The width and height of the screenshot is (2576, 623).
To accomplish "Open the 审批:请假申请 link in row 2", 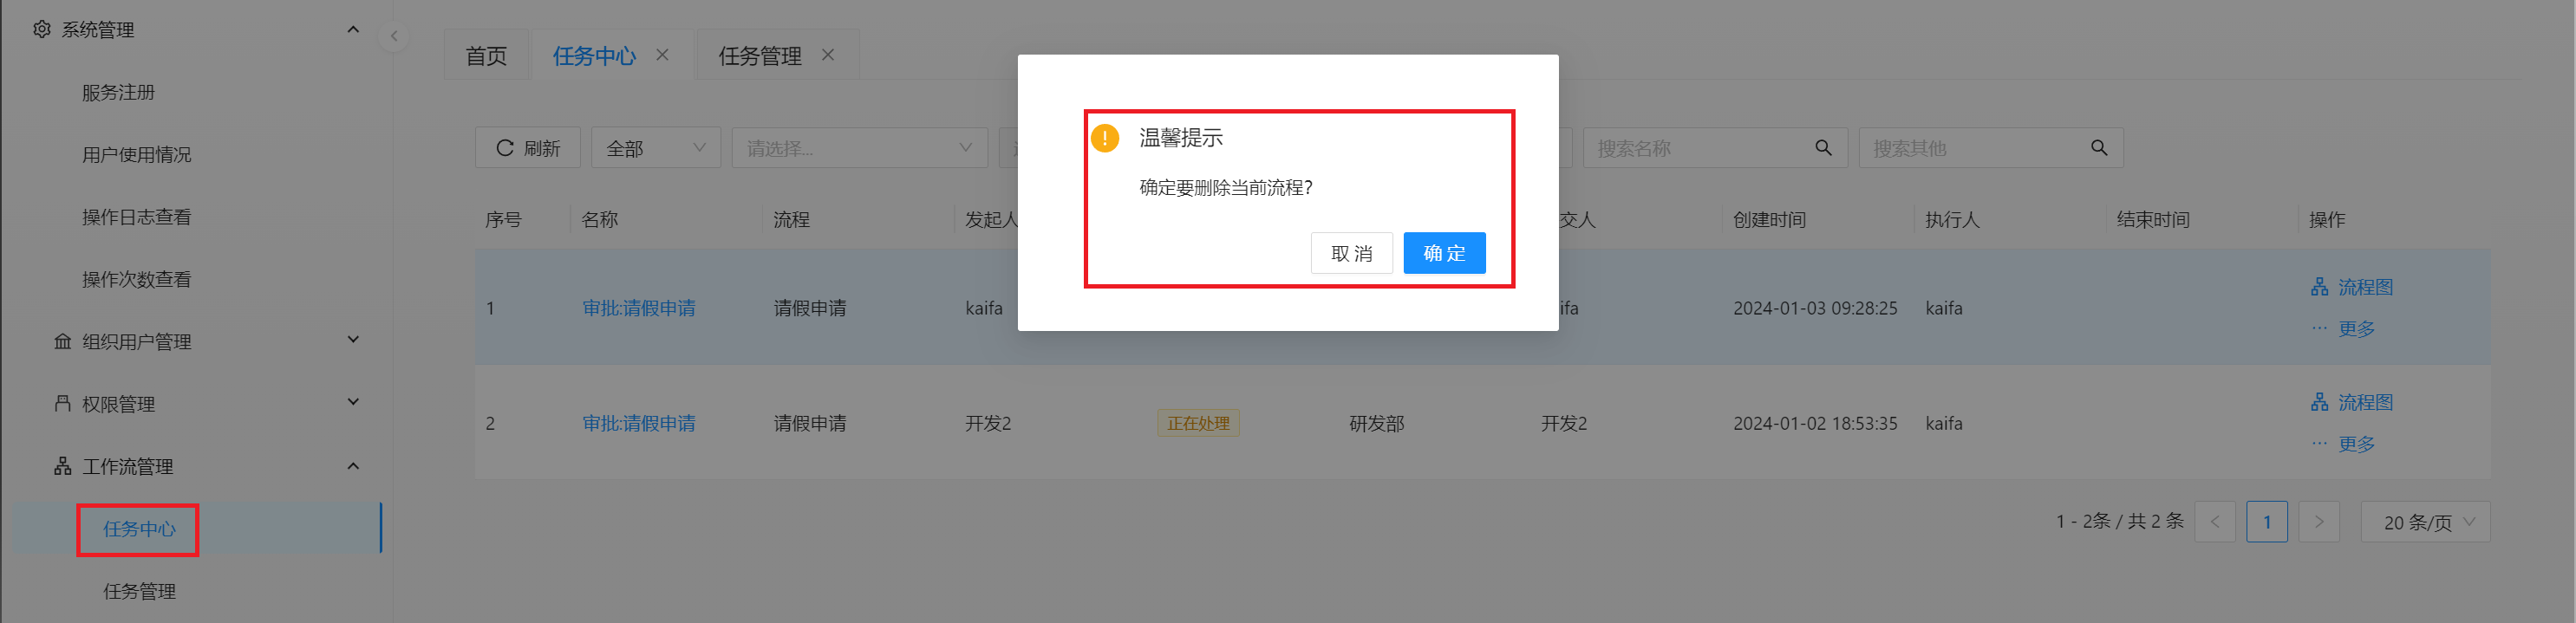I will click(638, 423).
